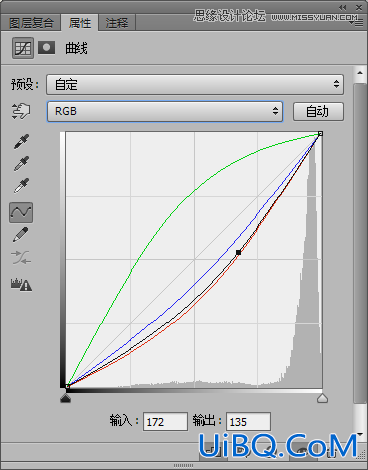
Task: Open the RGB channel dropdown
Action: (x=165, y=111)
